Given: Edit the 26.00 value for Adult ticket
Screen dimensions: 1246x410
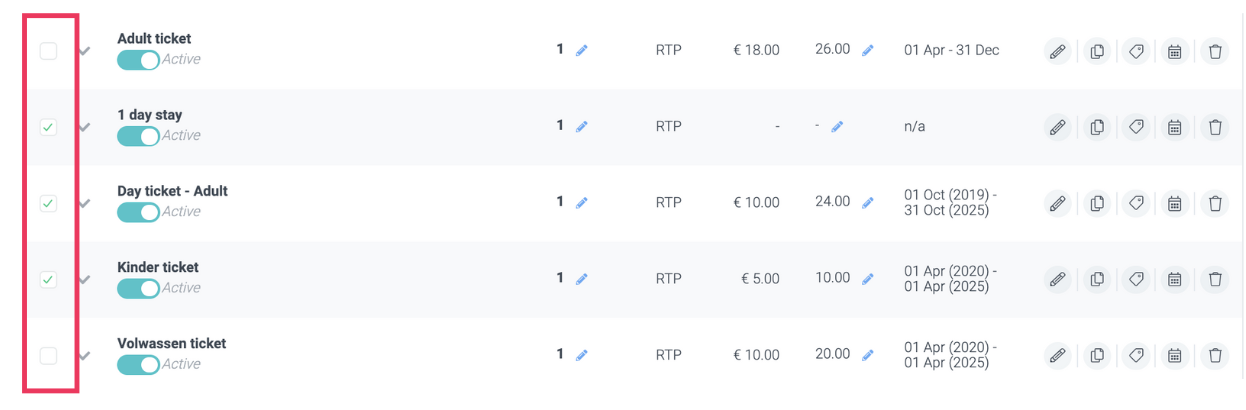Looking at the screenshot, I should 868,50.
